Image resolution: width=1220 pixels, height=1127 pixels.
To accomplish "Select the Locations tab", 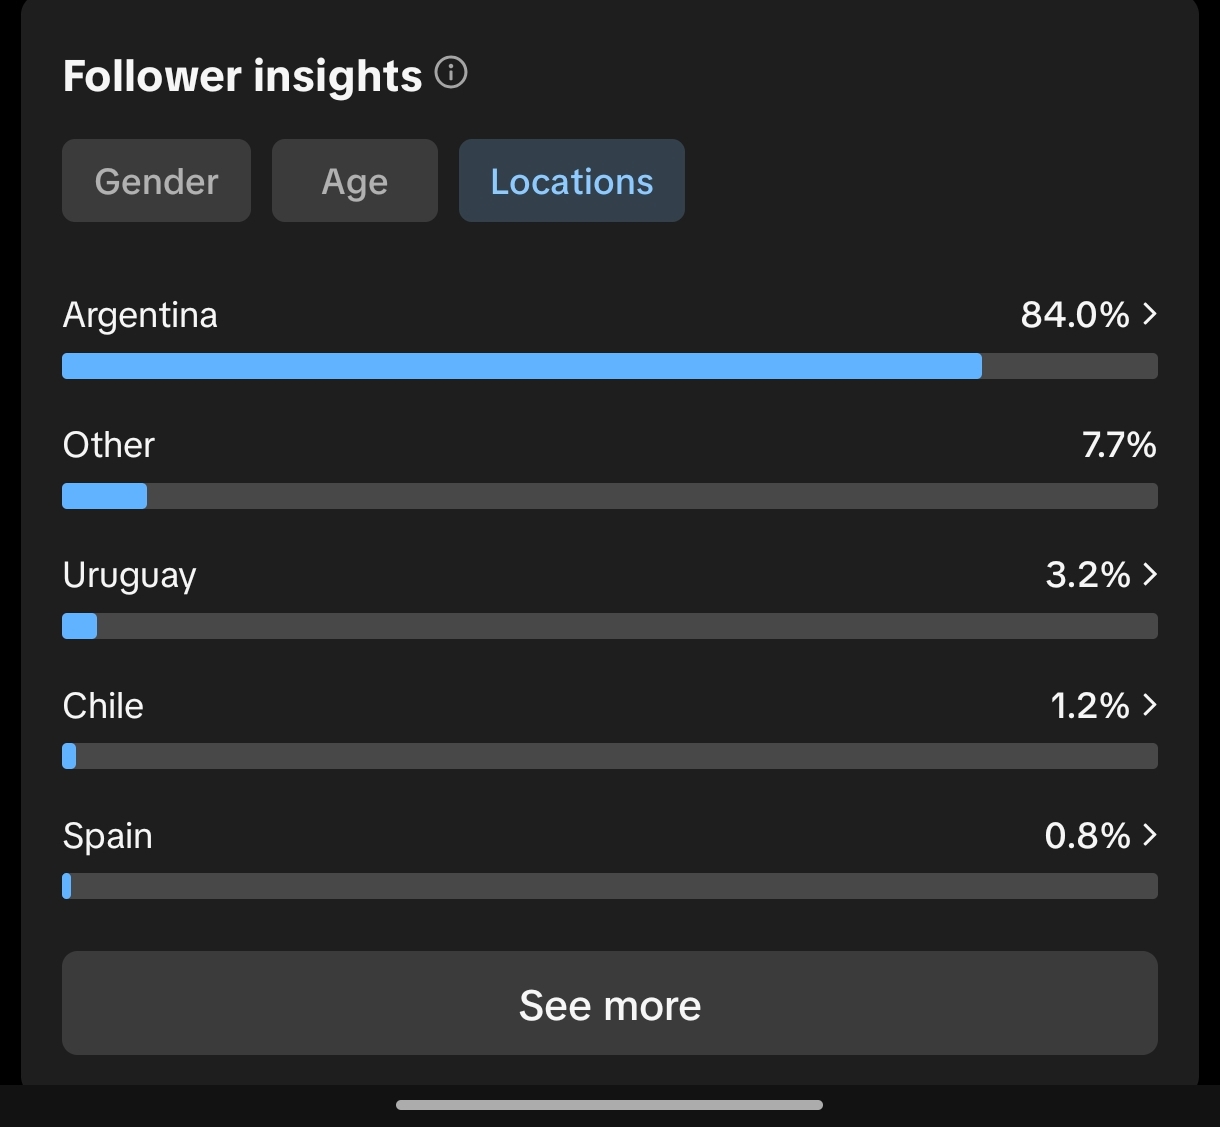I will pos(571,181).
